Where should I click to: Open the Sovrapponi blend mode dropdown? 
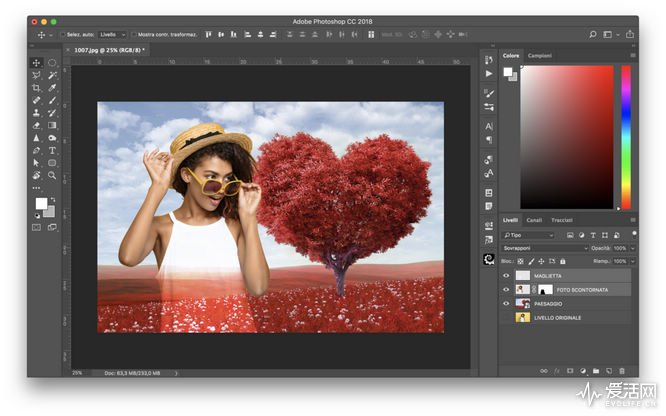click(545, 248)
